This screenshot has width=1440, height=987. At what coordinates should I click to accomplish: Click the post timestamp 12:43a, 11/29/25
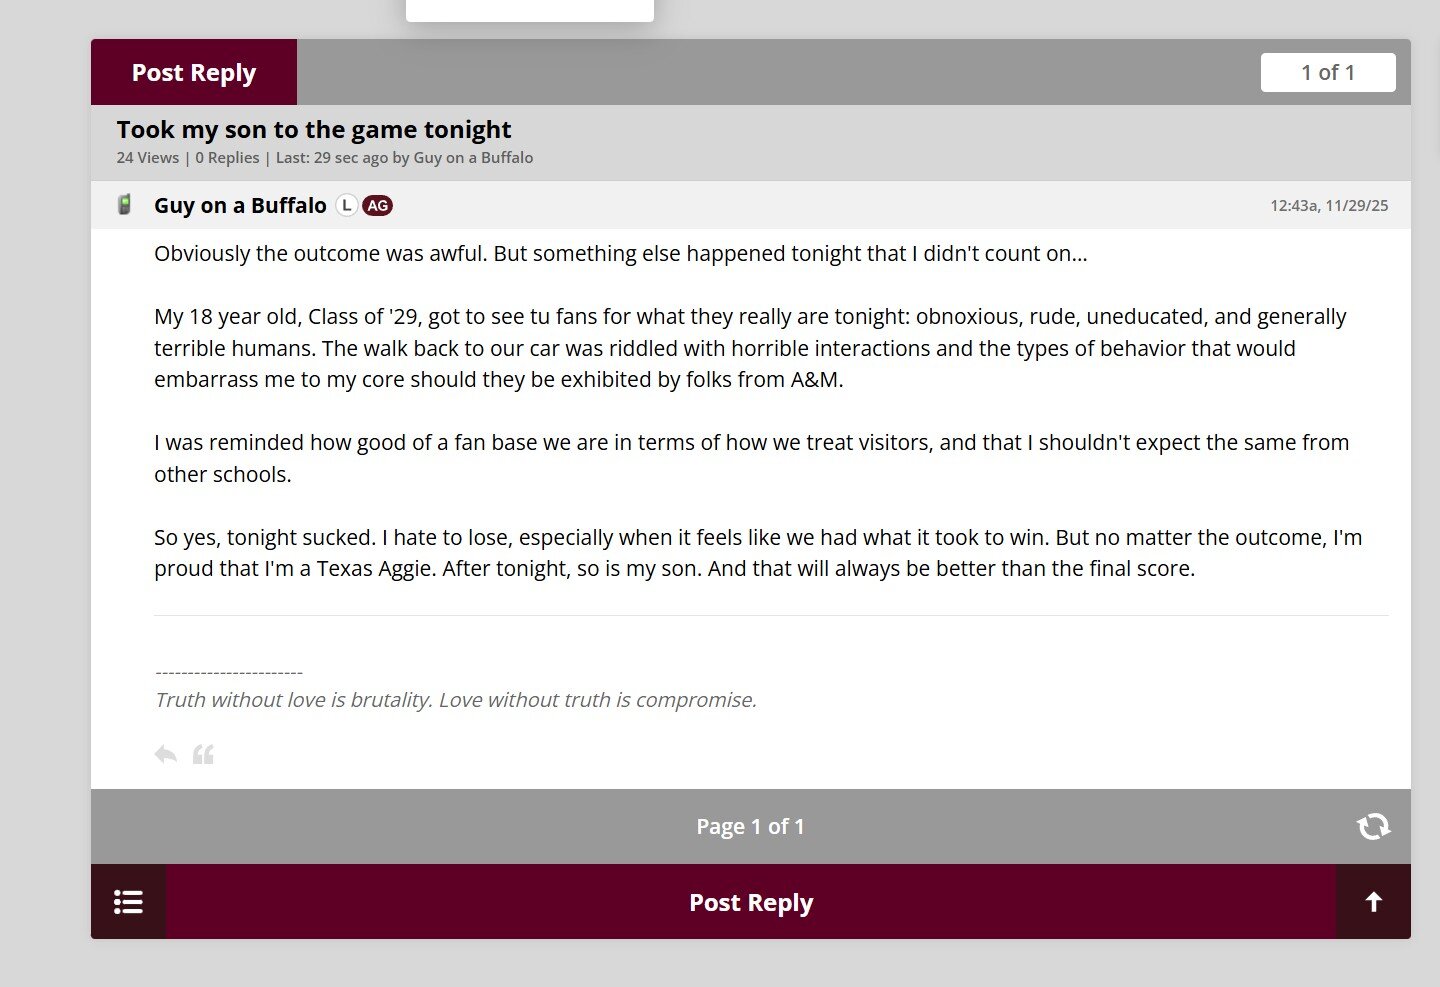click(1328, 205)
